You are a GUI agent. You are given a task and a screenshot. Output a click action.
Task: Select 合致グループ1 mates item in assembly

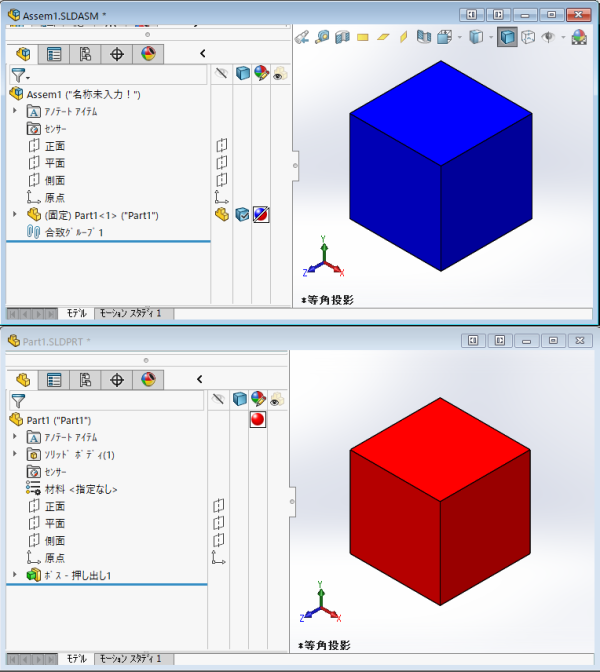[74, 232]
